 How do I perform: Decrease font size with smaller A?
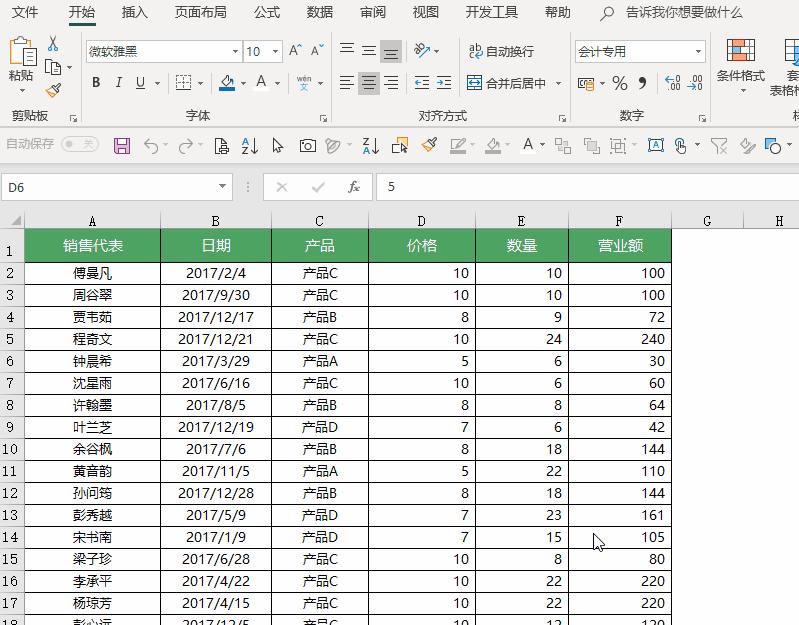(x=317, y=50)
